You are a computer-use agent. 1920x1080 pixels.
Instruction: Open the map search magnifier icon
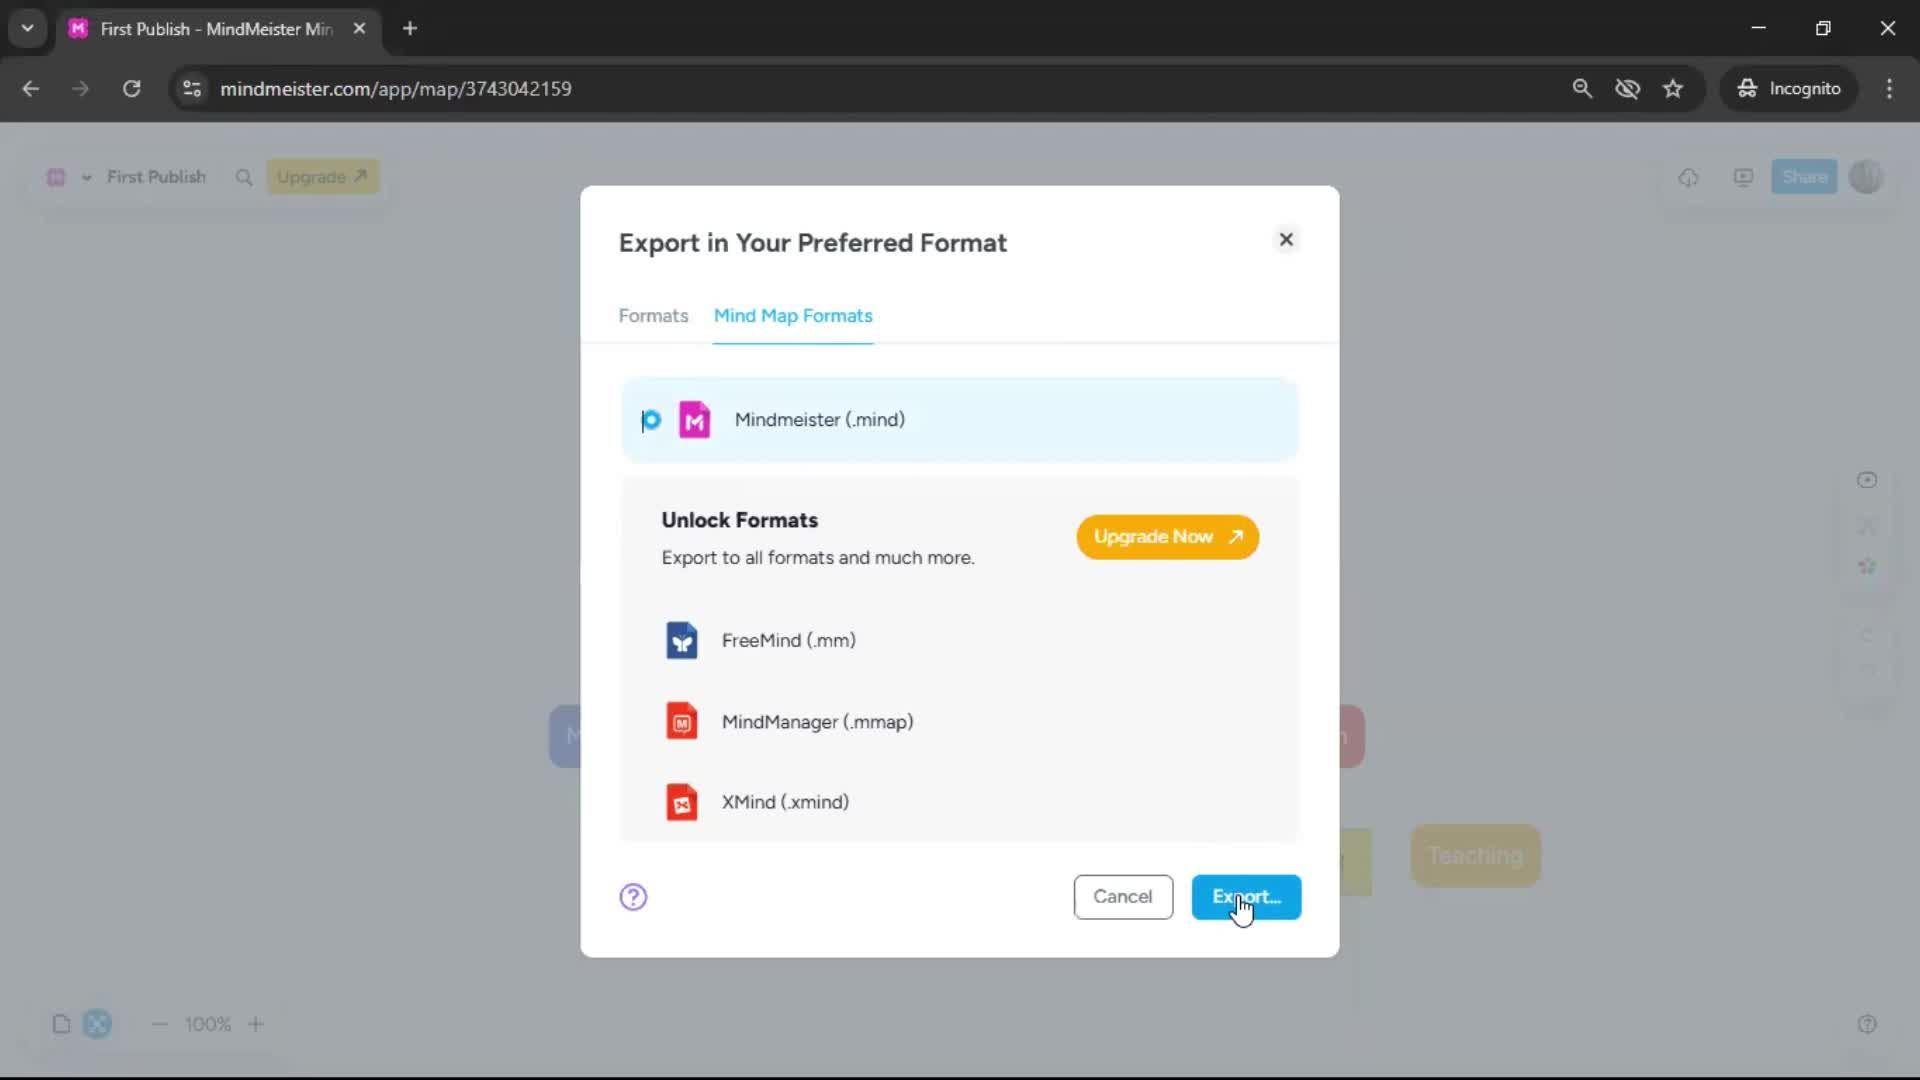click(244, 177)
